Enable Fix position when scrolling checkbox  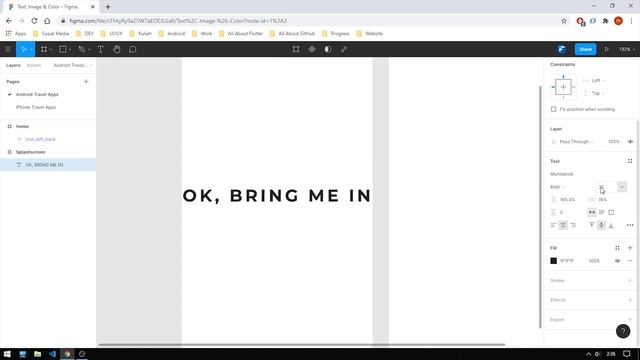tap(553, 109)
